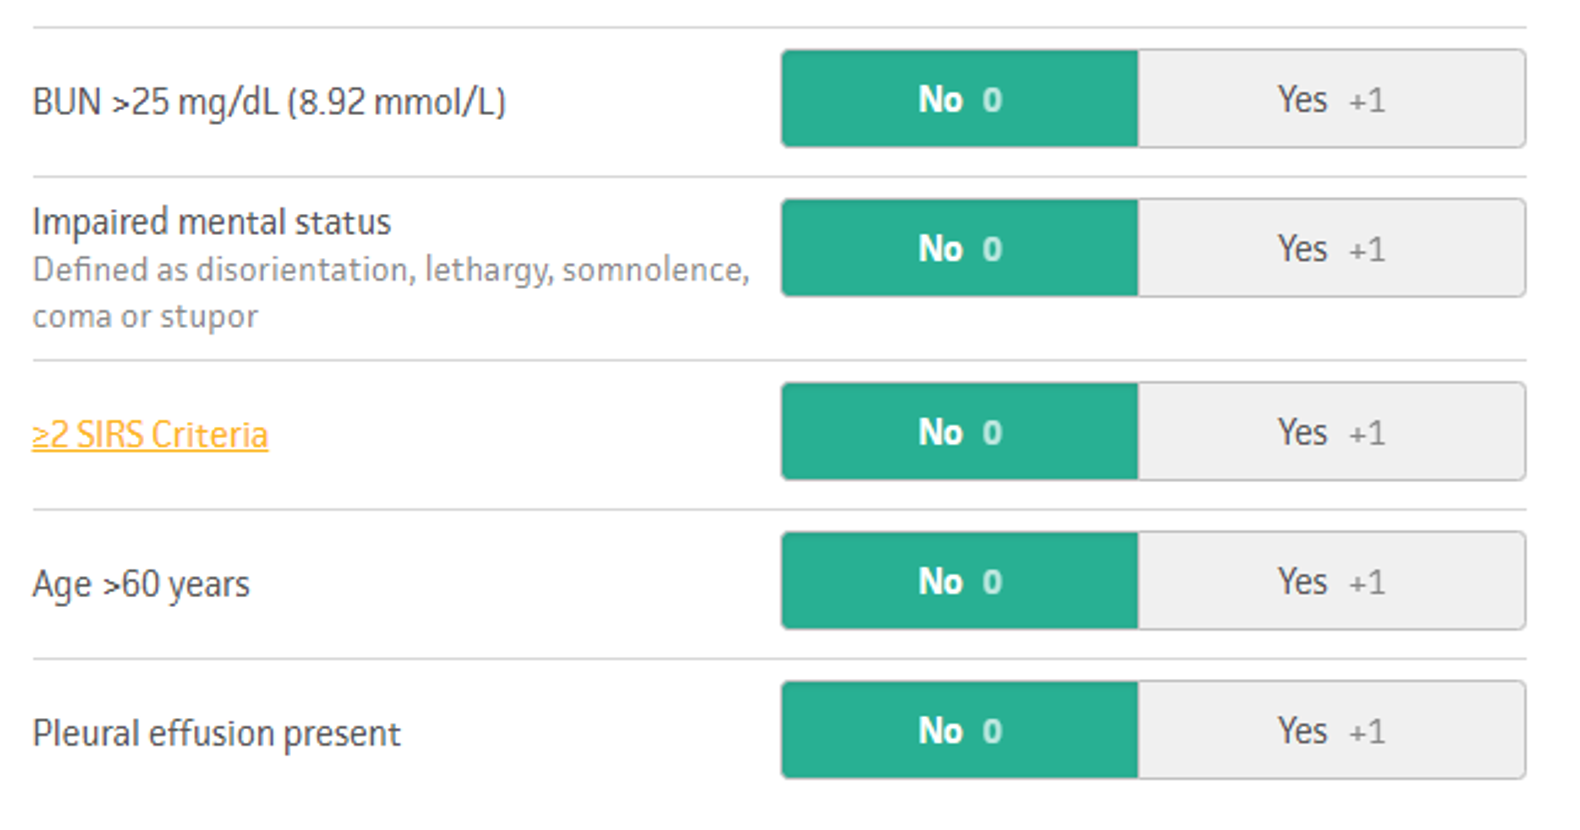The width and height of the screenshot is (1580, 830).
Task: Mark Age >60 years as No
Action: [960, 581]
